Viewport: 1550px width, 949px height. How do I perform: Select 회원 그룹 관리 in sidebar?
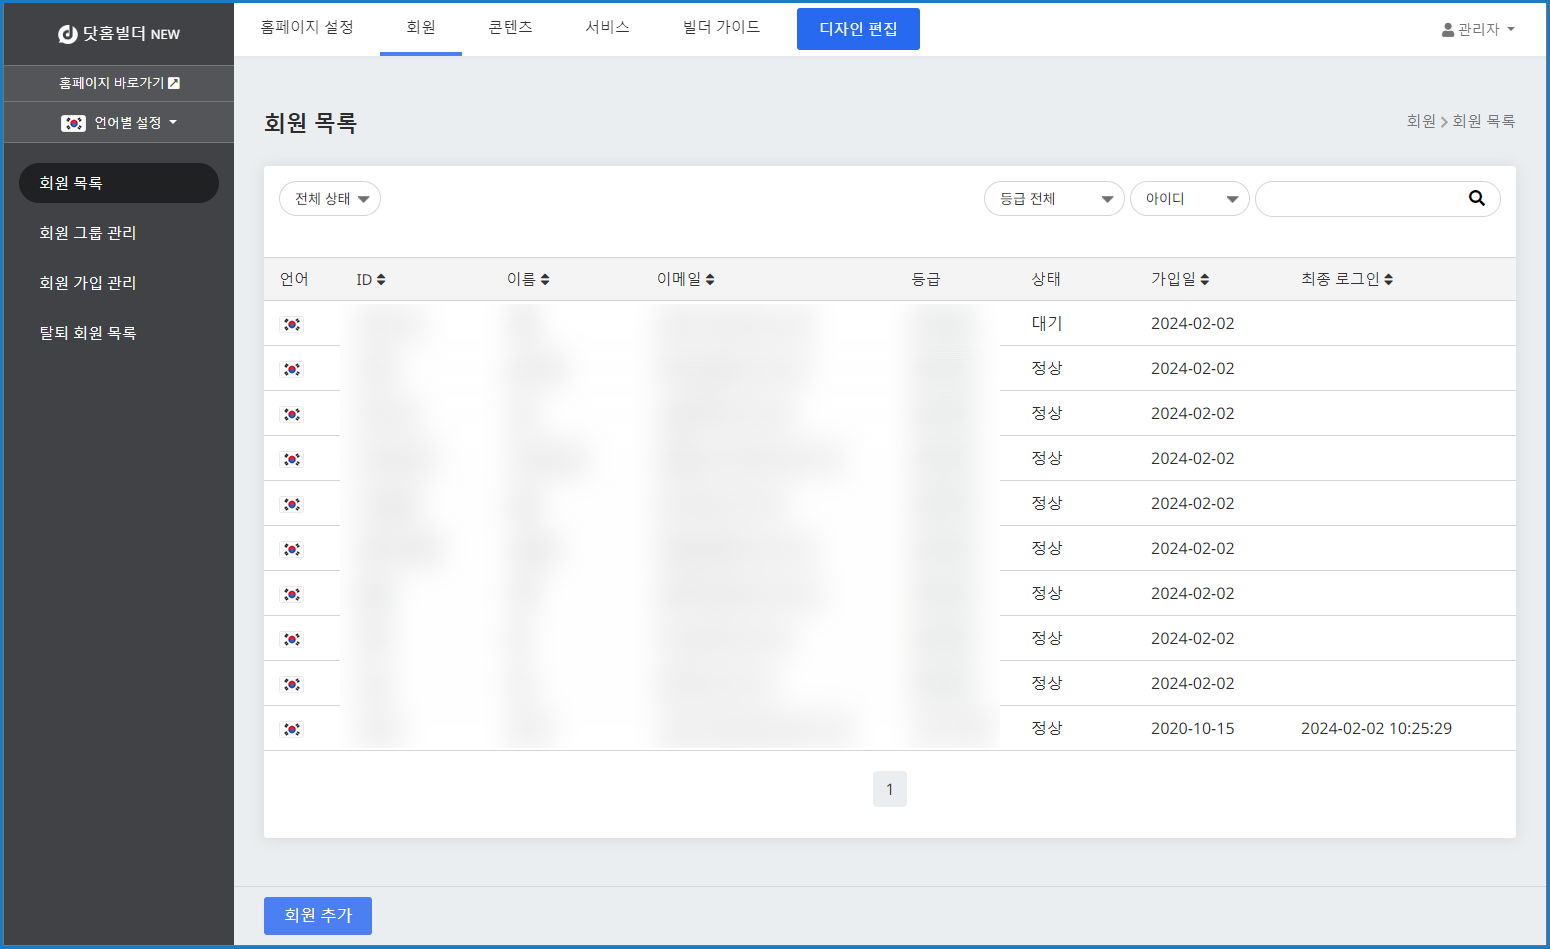click(x=88, y=233)
